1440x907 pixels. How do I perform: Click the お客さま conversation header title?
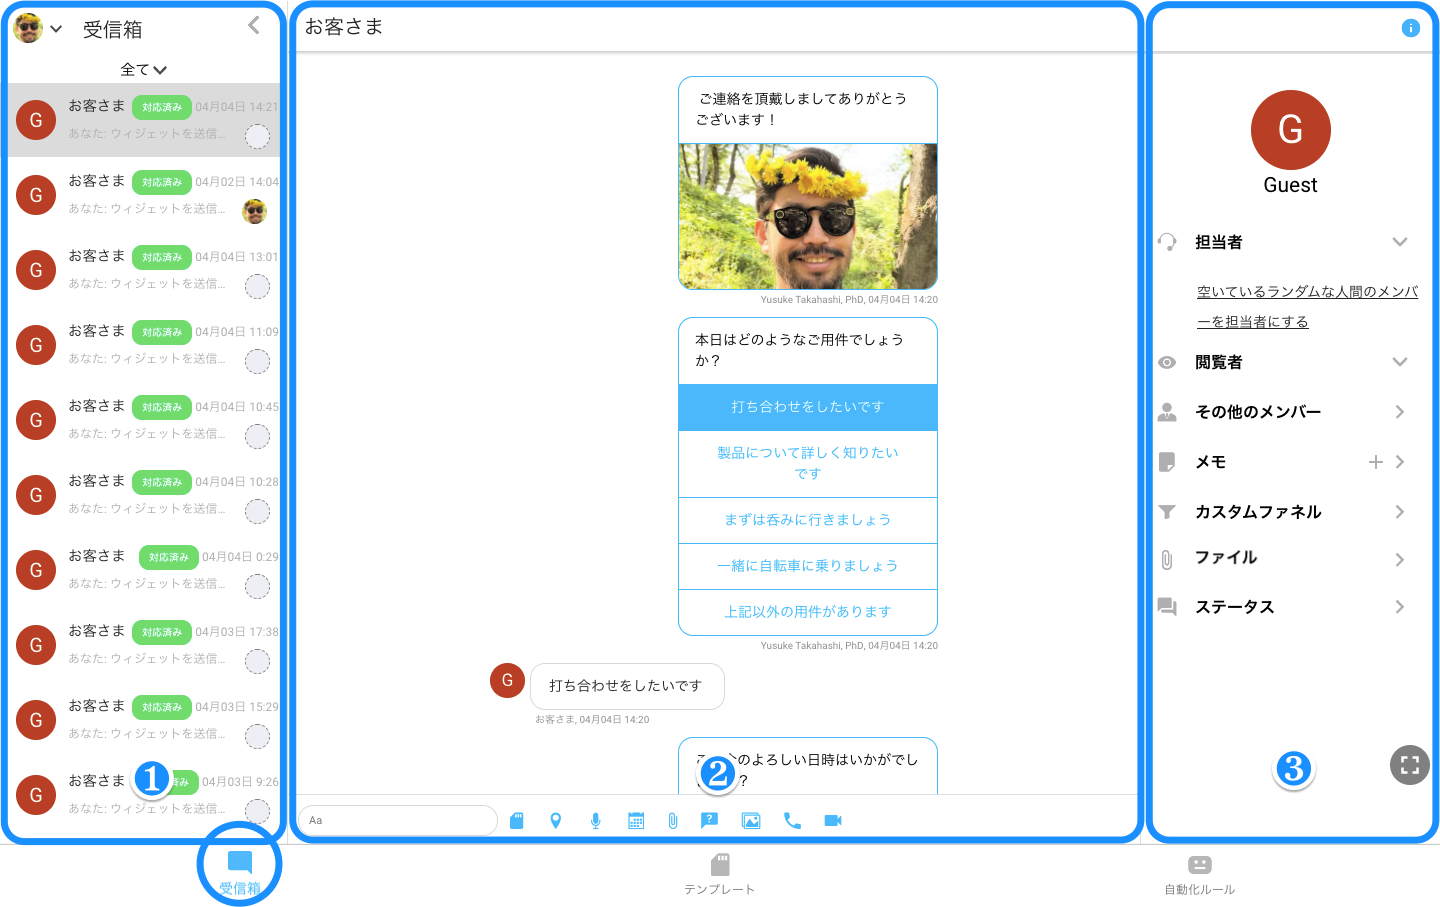344,27
